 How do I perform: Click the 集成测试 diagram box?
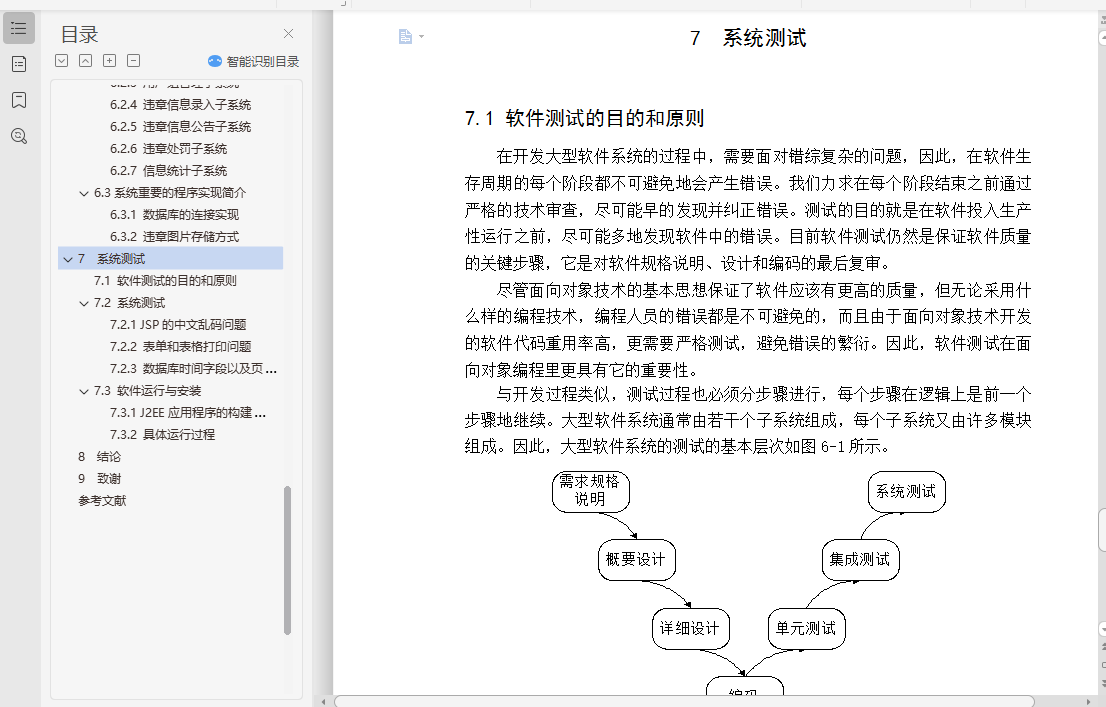pos(861,560)
